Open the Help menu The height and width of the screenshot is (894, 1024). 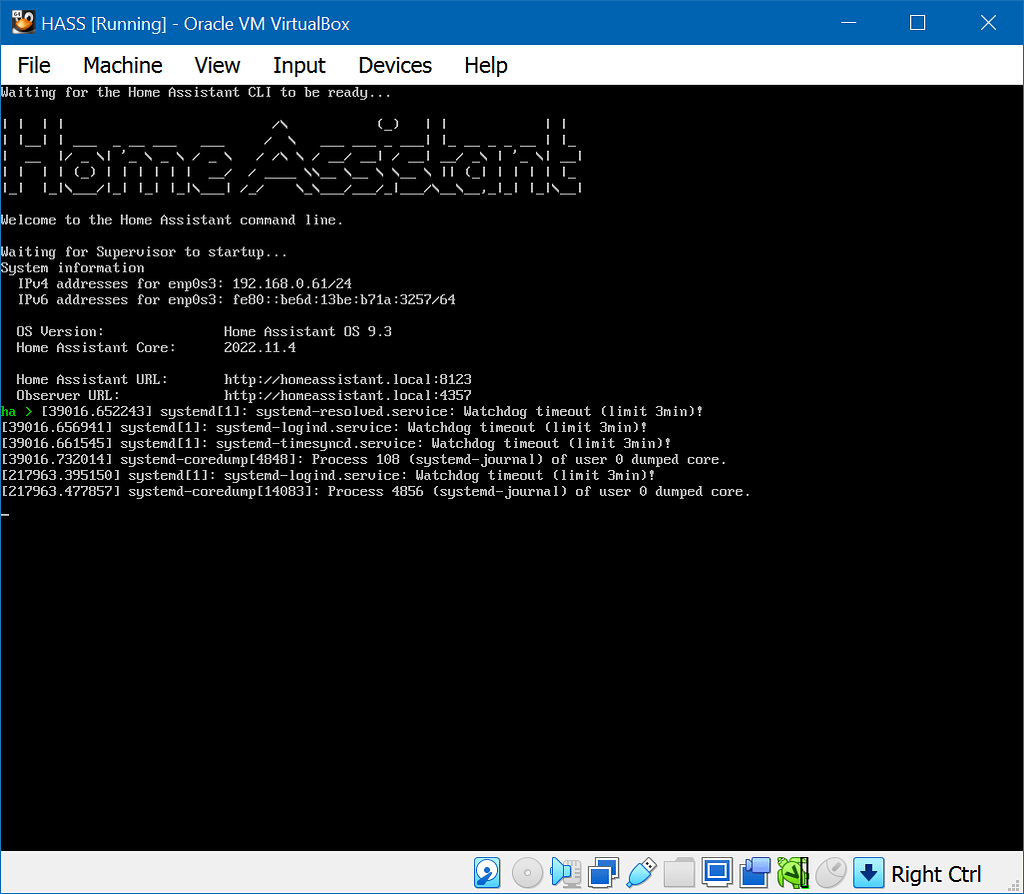pos(485,65)
